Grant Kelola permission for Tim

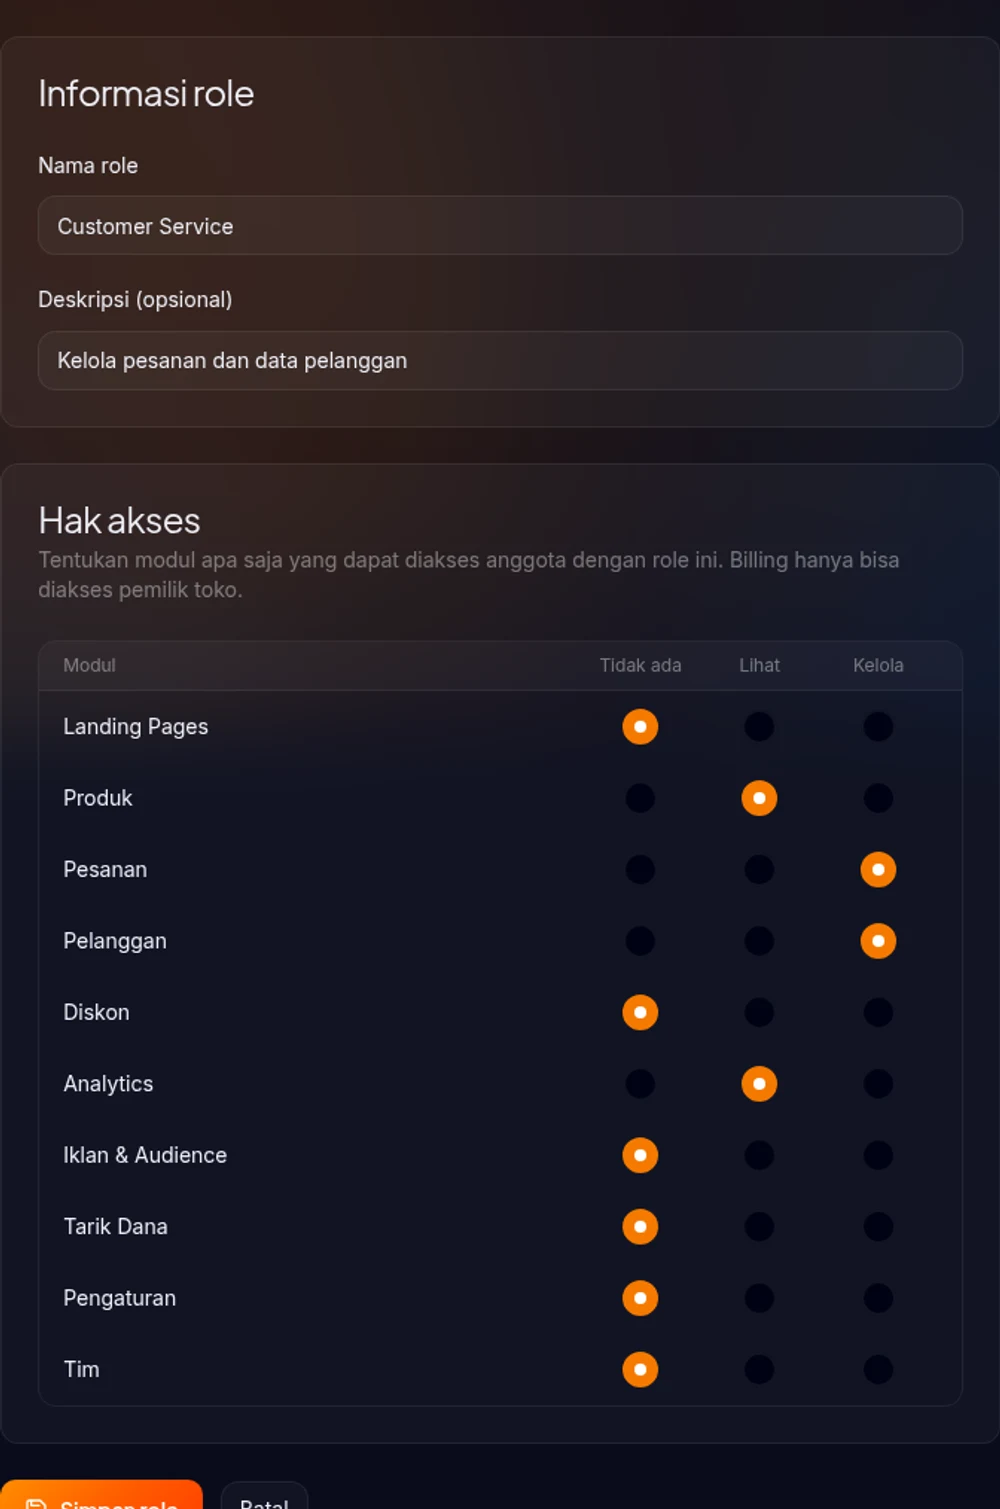pyautogui.click(x=878, y=1369)
